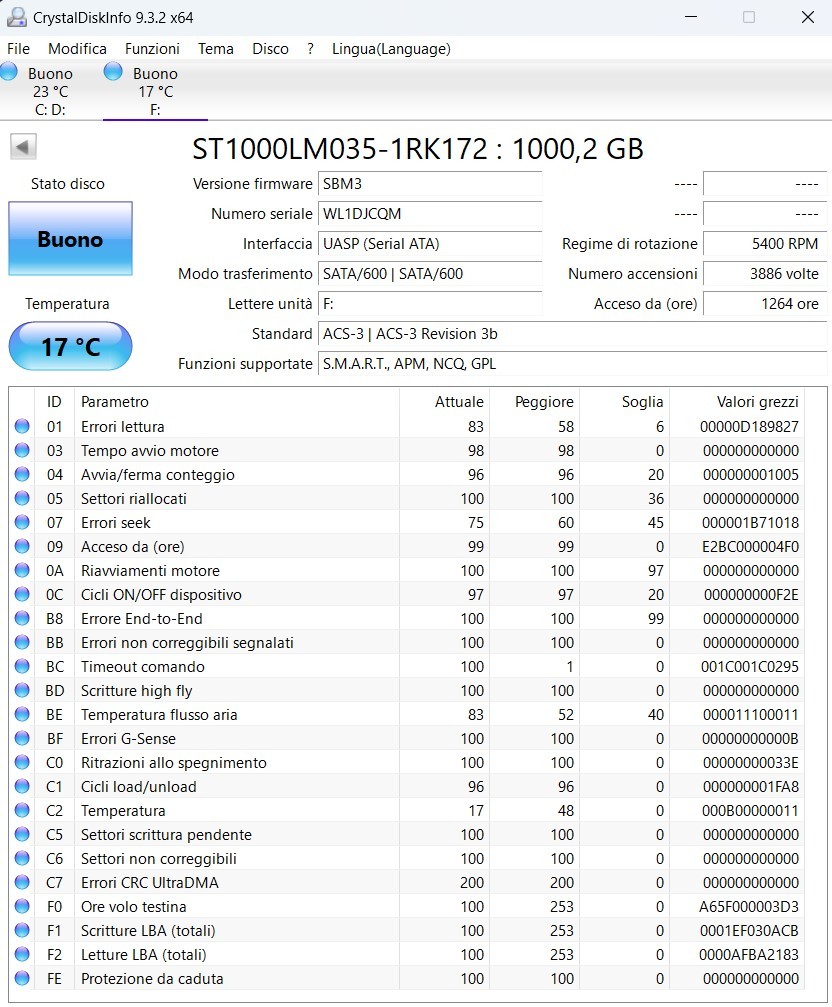Open the Disco menu
This screenshot has width=832, height=1007.
[x=270, y=49]
